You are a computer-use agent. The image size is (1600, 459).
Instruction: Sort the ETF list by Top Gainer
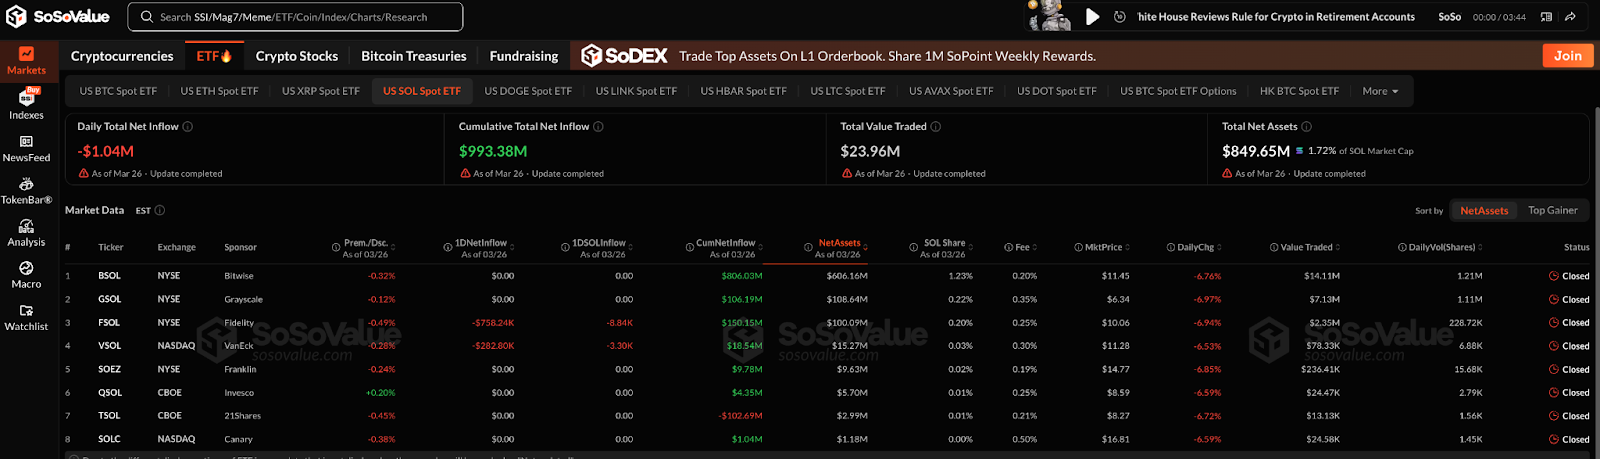tap(1552, 211)
